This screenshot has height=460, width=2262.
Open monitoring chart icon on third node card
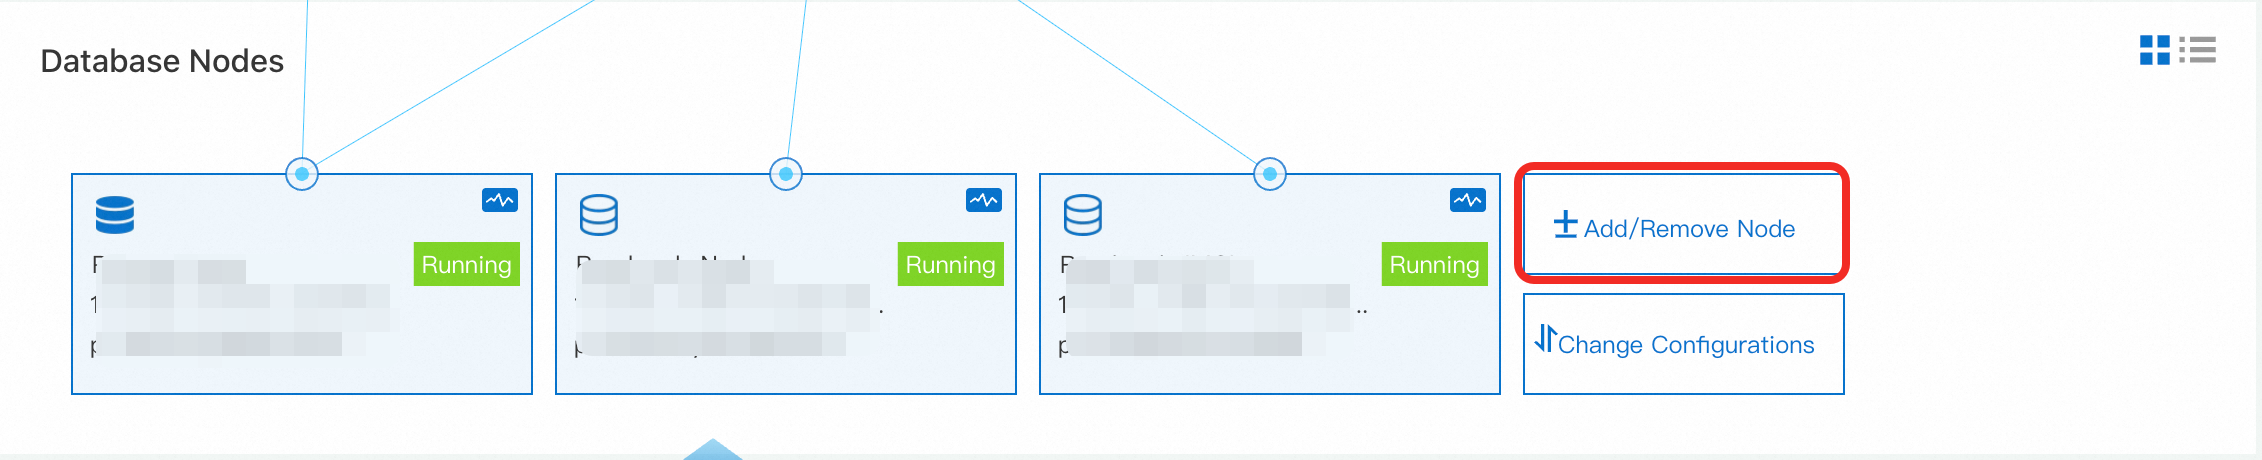point(1468,200)
